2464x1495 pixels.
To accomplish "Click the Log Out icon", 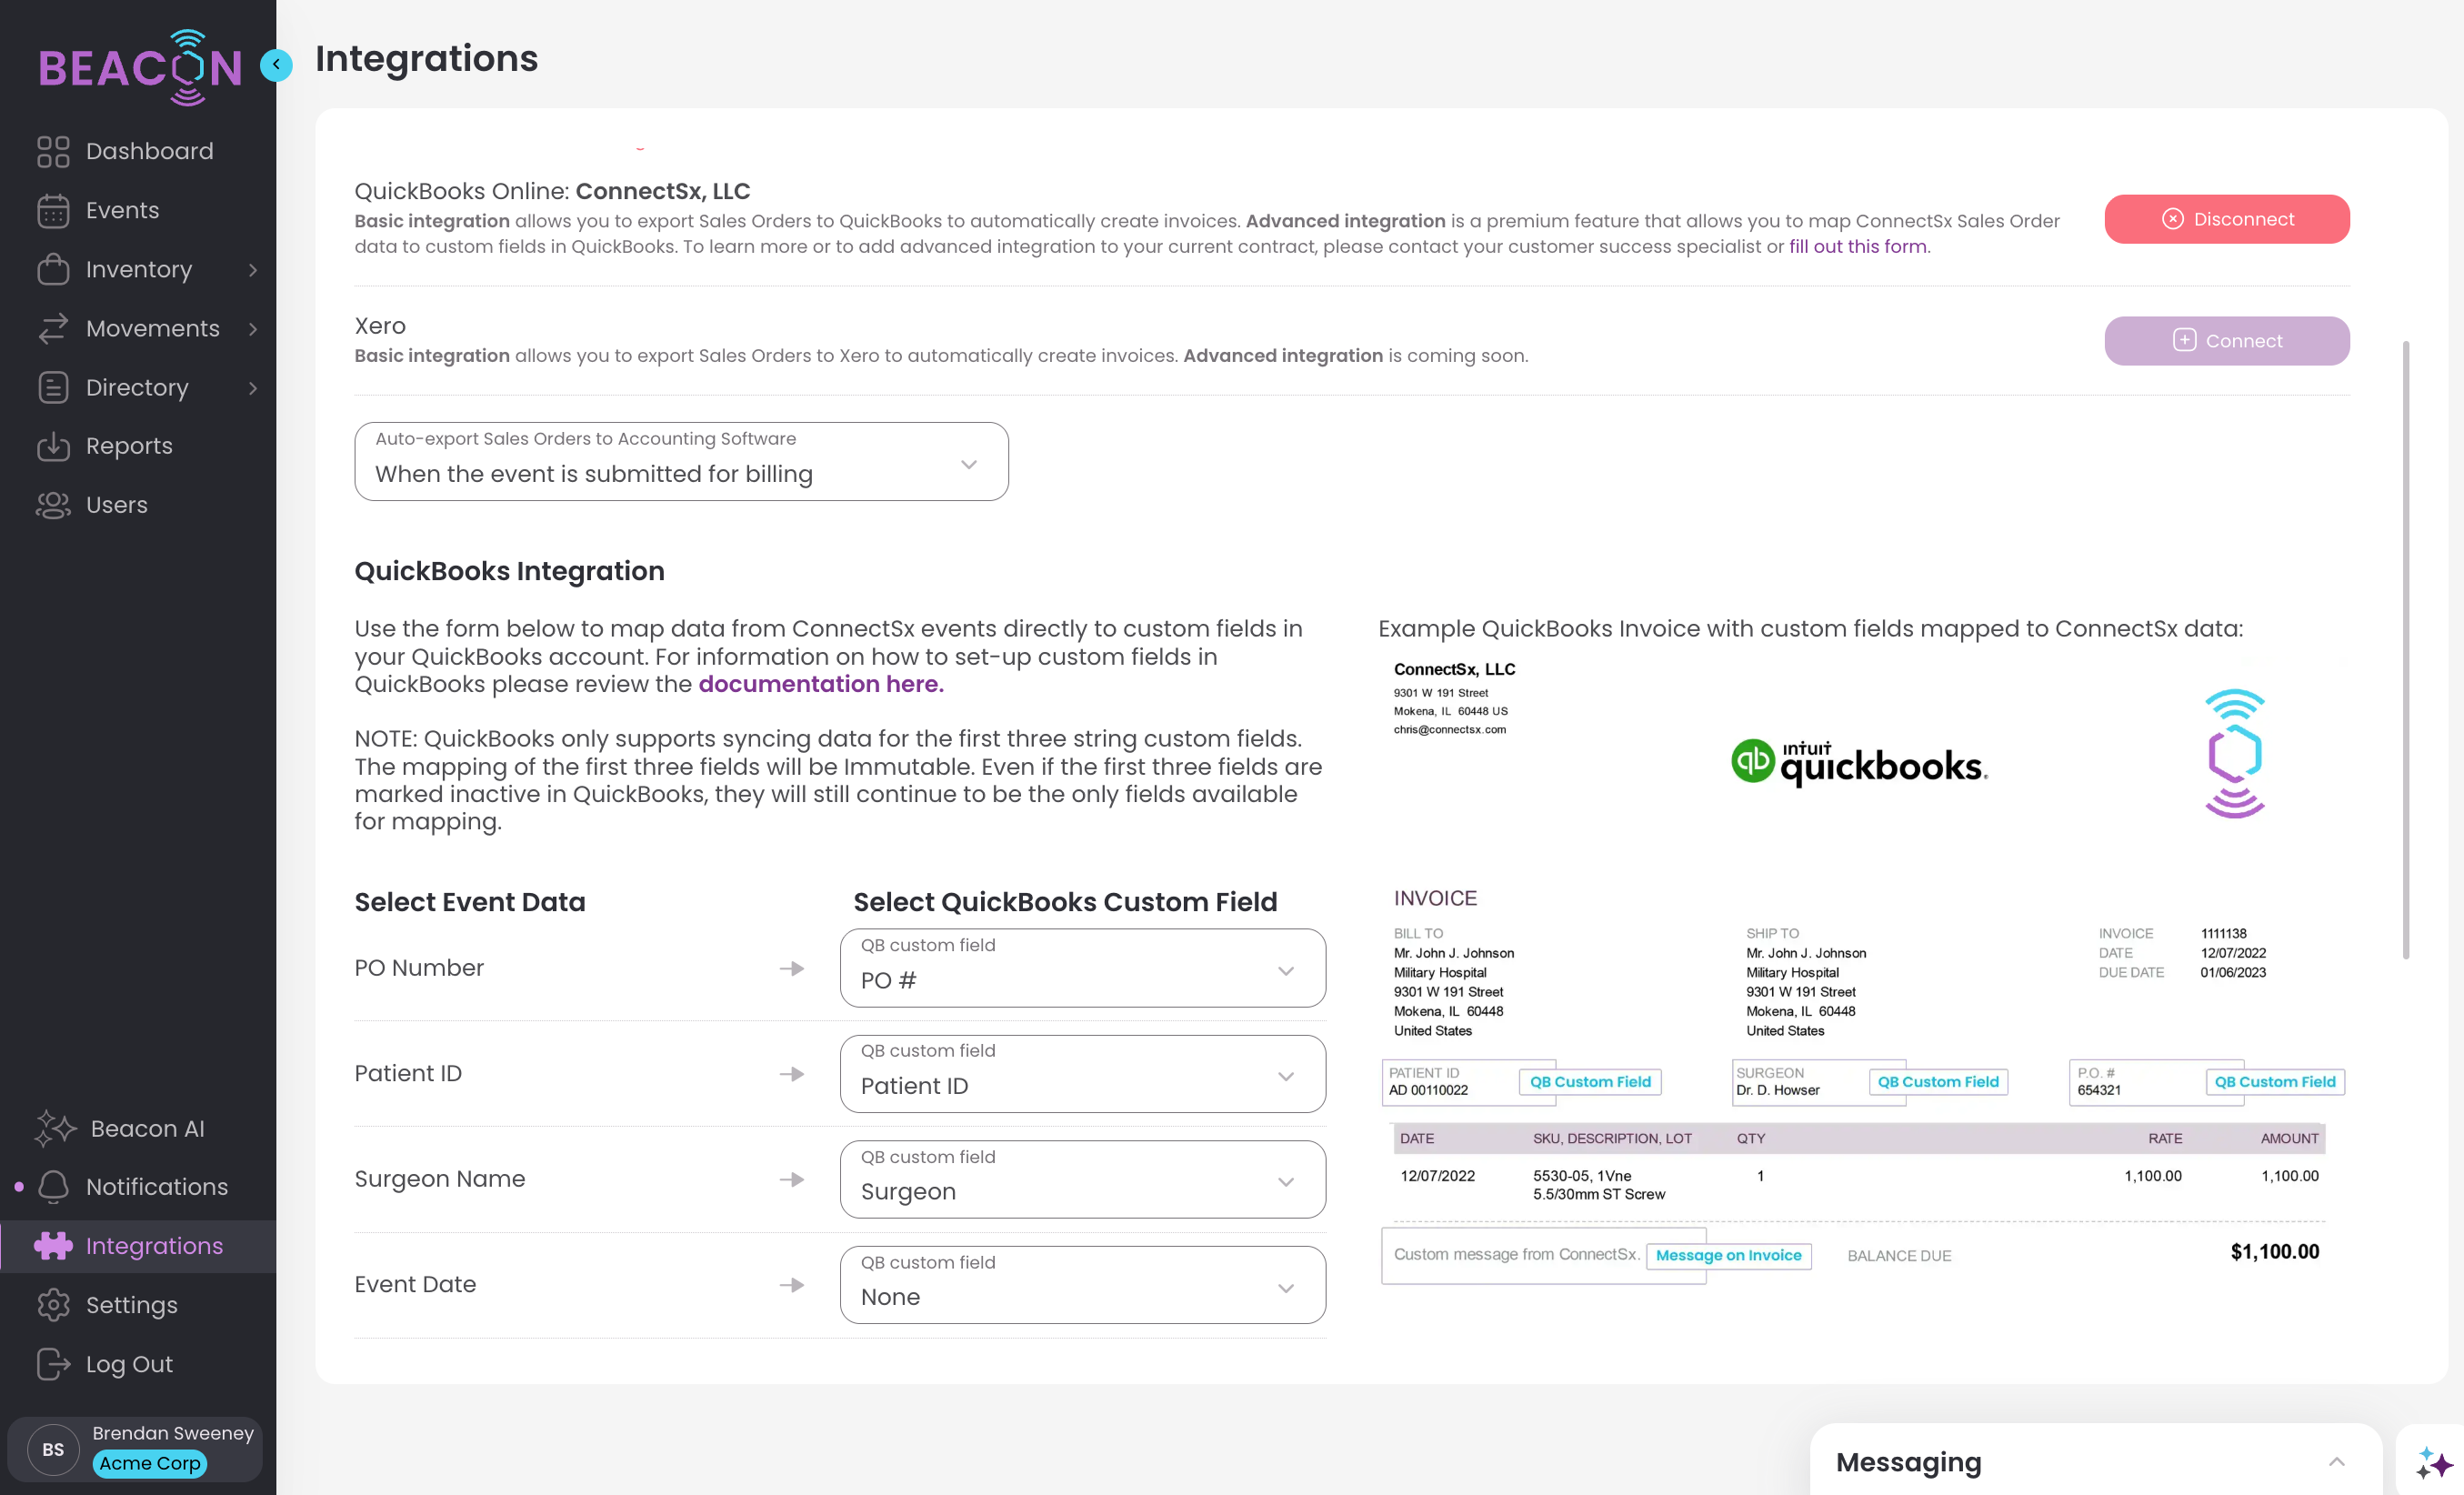I will 53,1364.
